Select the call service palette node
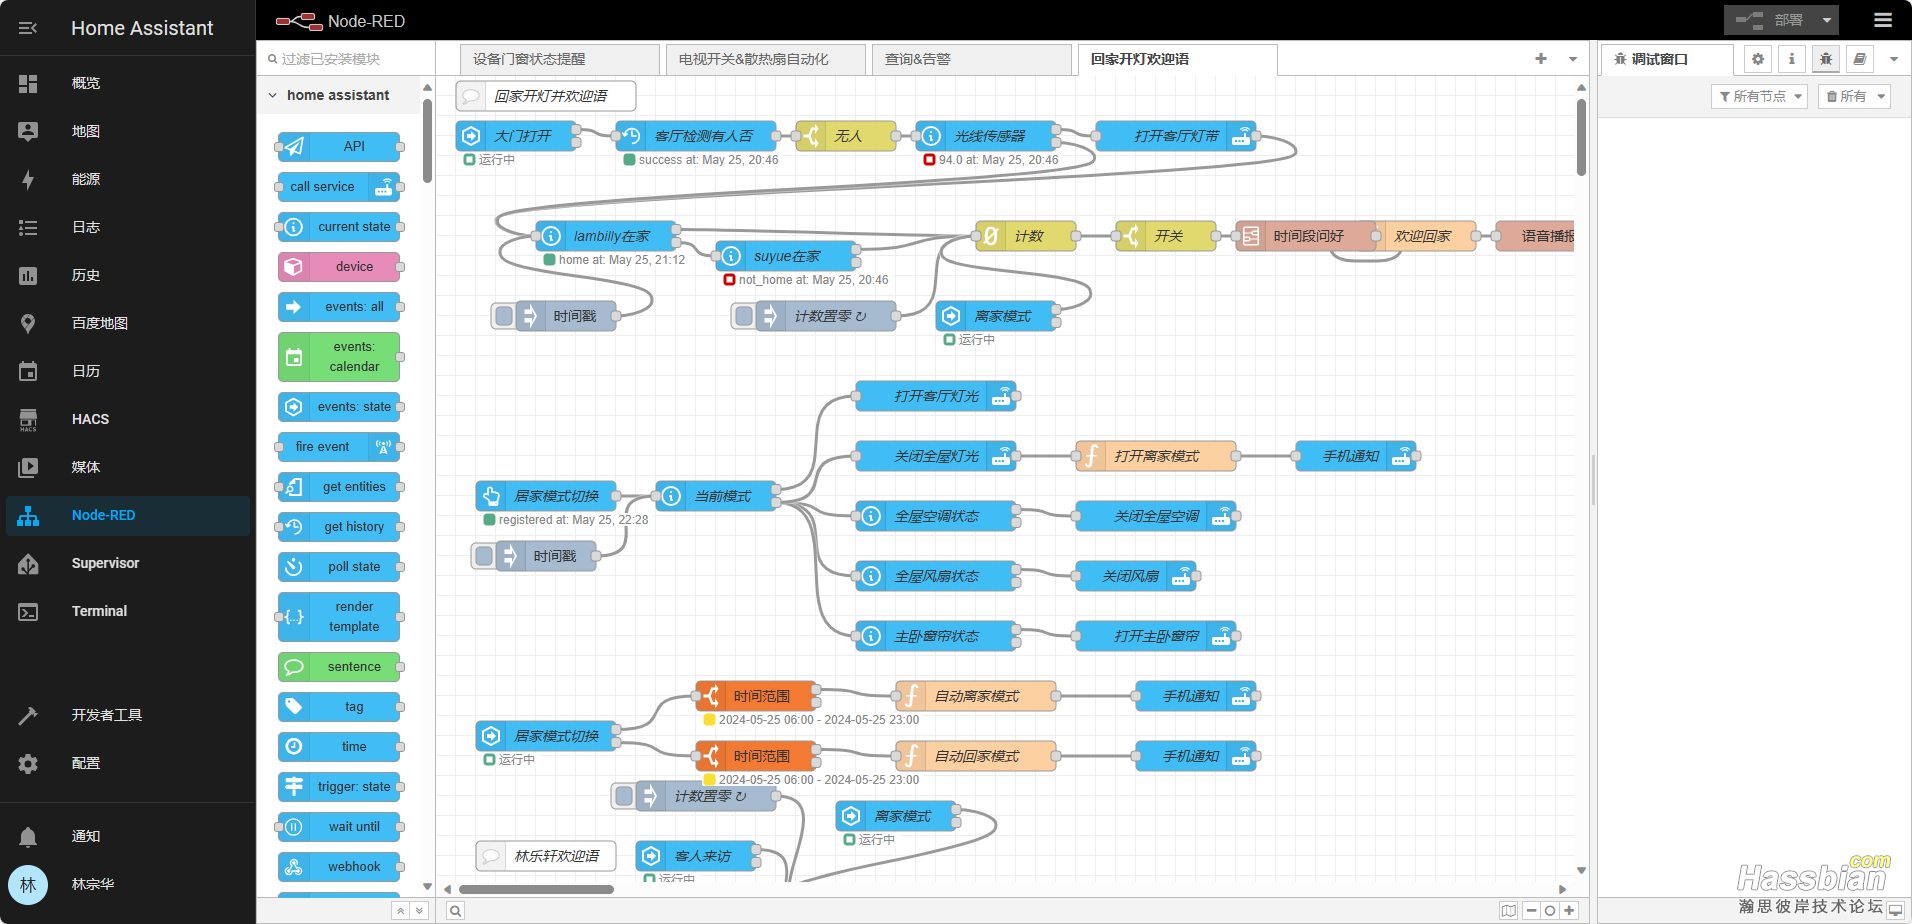This screenshot has width=1912, height=924. 339,186
